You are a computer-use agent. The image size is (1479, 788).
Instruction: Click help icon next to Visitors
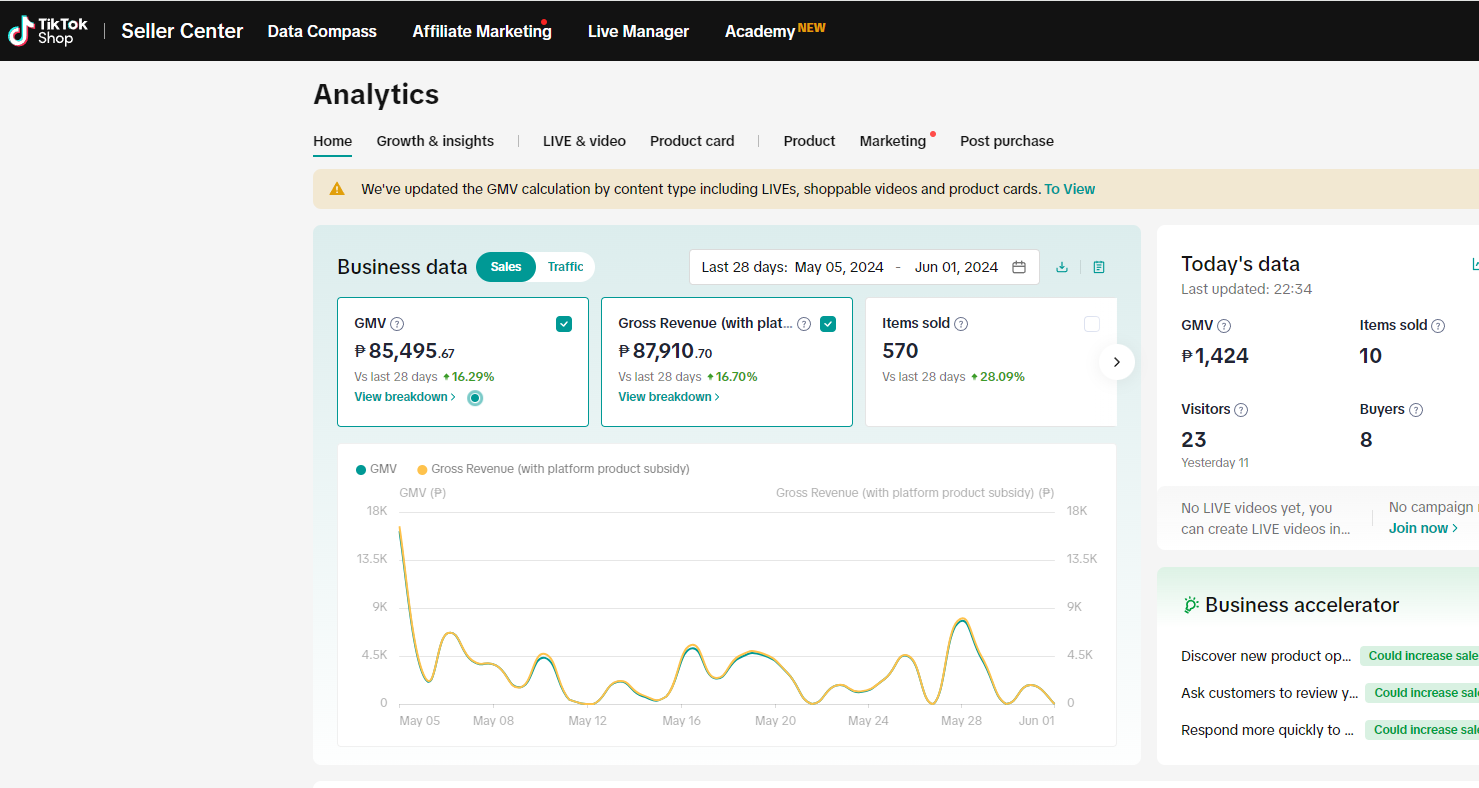click(x=1241, y=410)
